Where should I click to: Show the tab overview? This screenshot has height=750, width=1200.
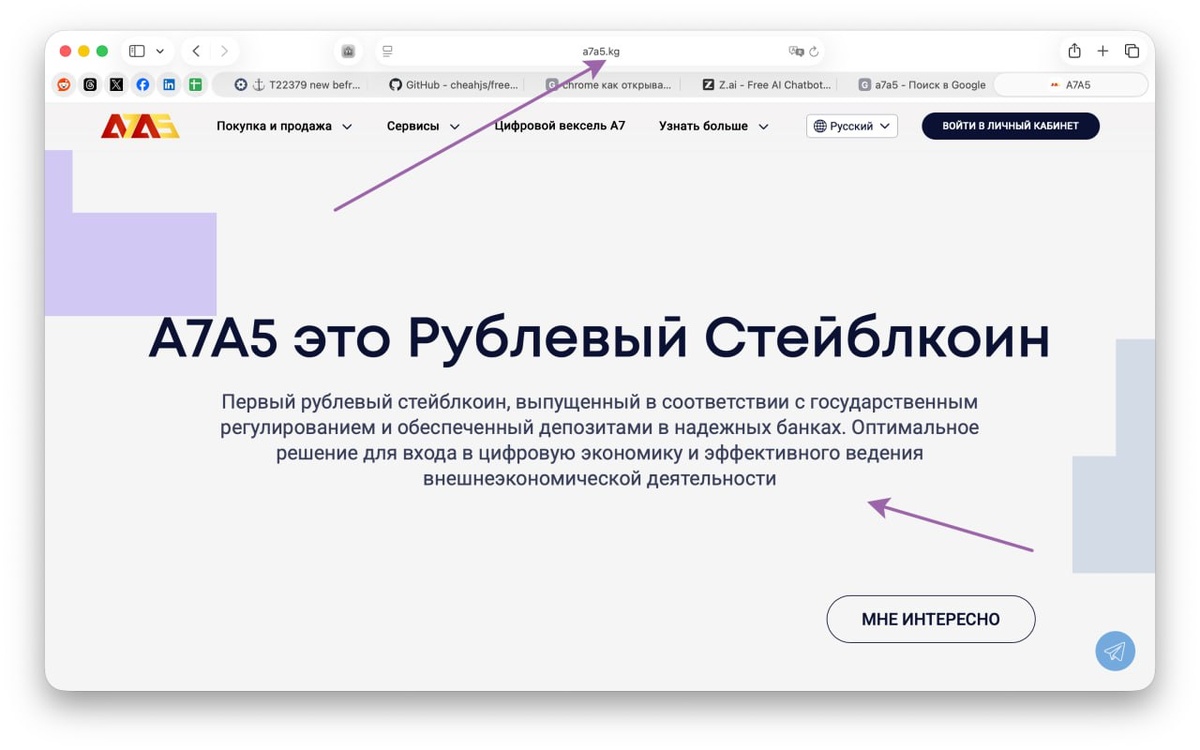(x=1132, y=51)
